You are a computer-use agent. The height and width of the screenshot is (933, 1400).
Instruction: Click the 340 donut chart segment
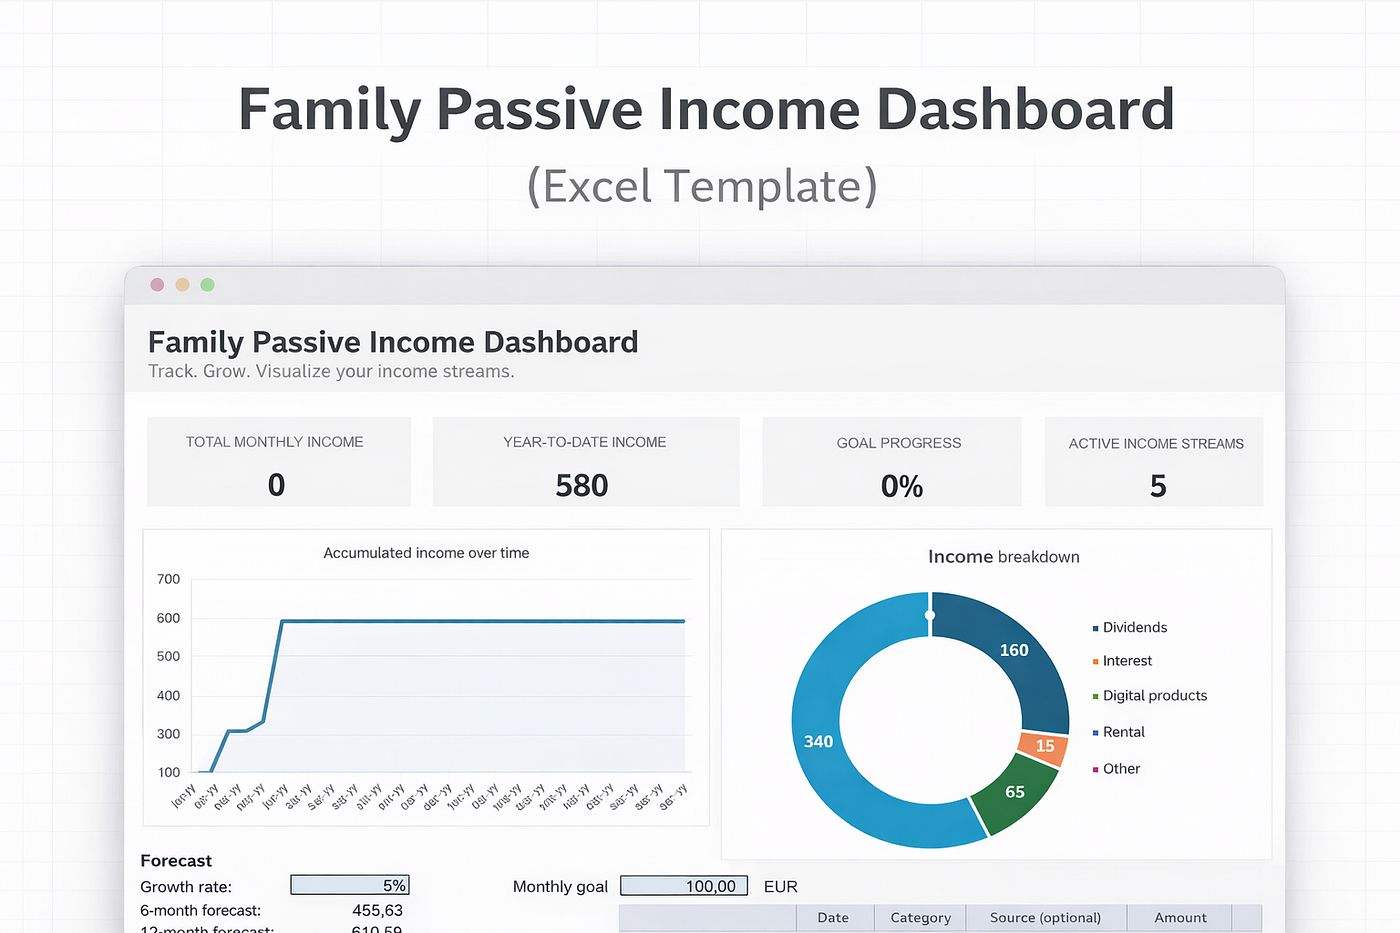(x=818, y=742)
